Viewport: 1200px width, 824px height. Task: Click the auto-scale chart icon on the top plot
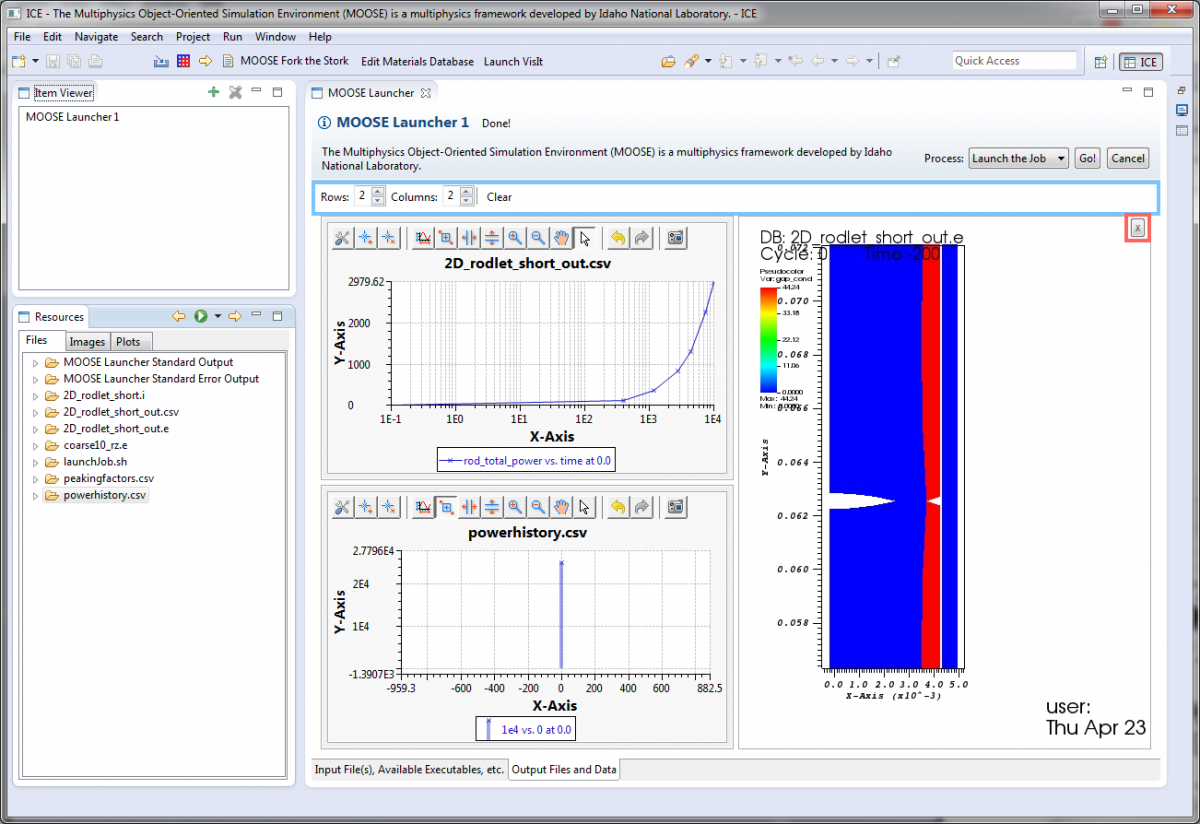pyautogui.click(x=422, y=238)
